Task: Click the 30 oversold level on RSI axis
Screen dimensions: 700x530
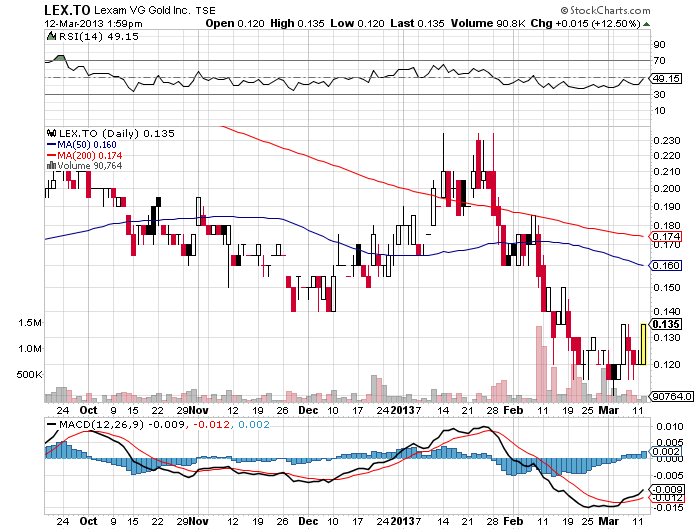Action: point(659,94)
